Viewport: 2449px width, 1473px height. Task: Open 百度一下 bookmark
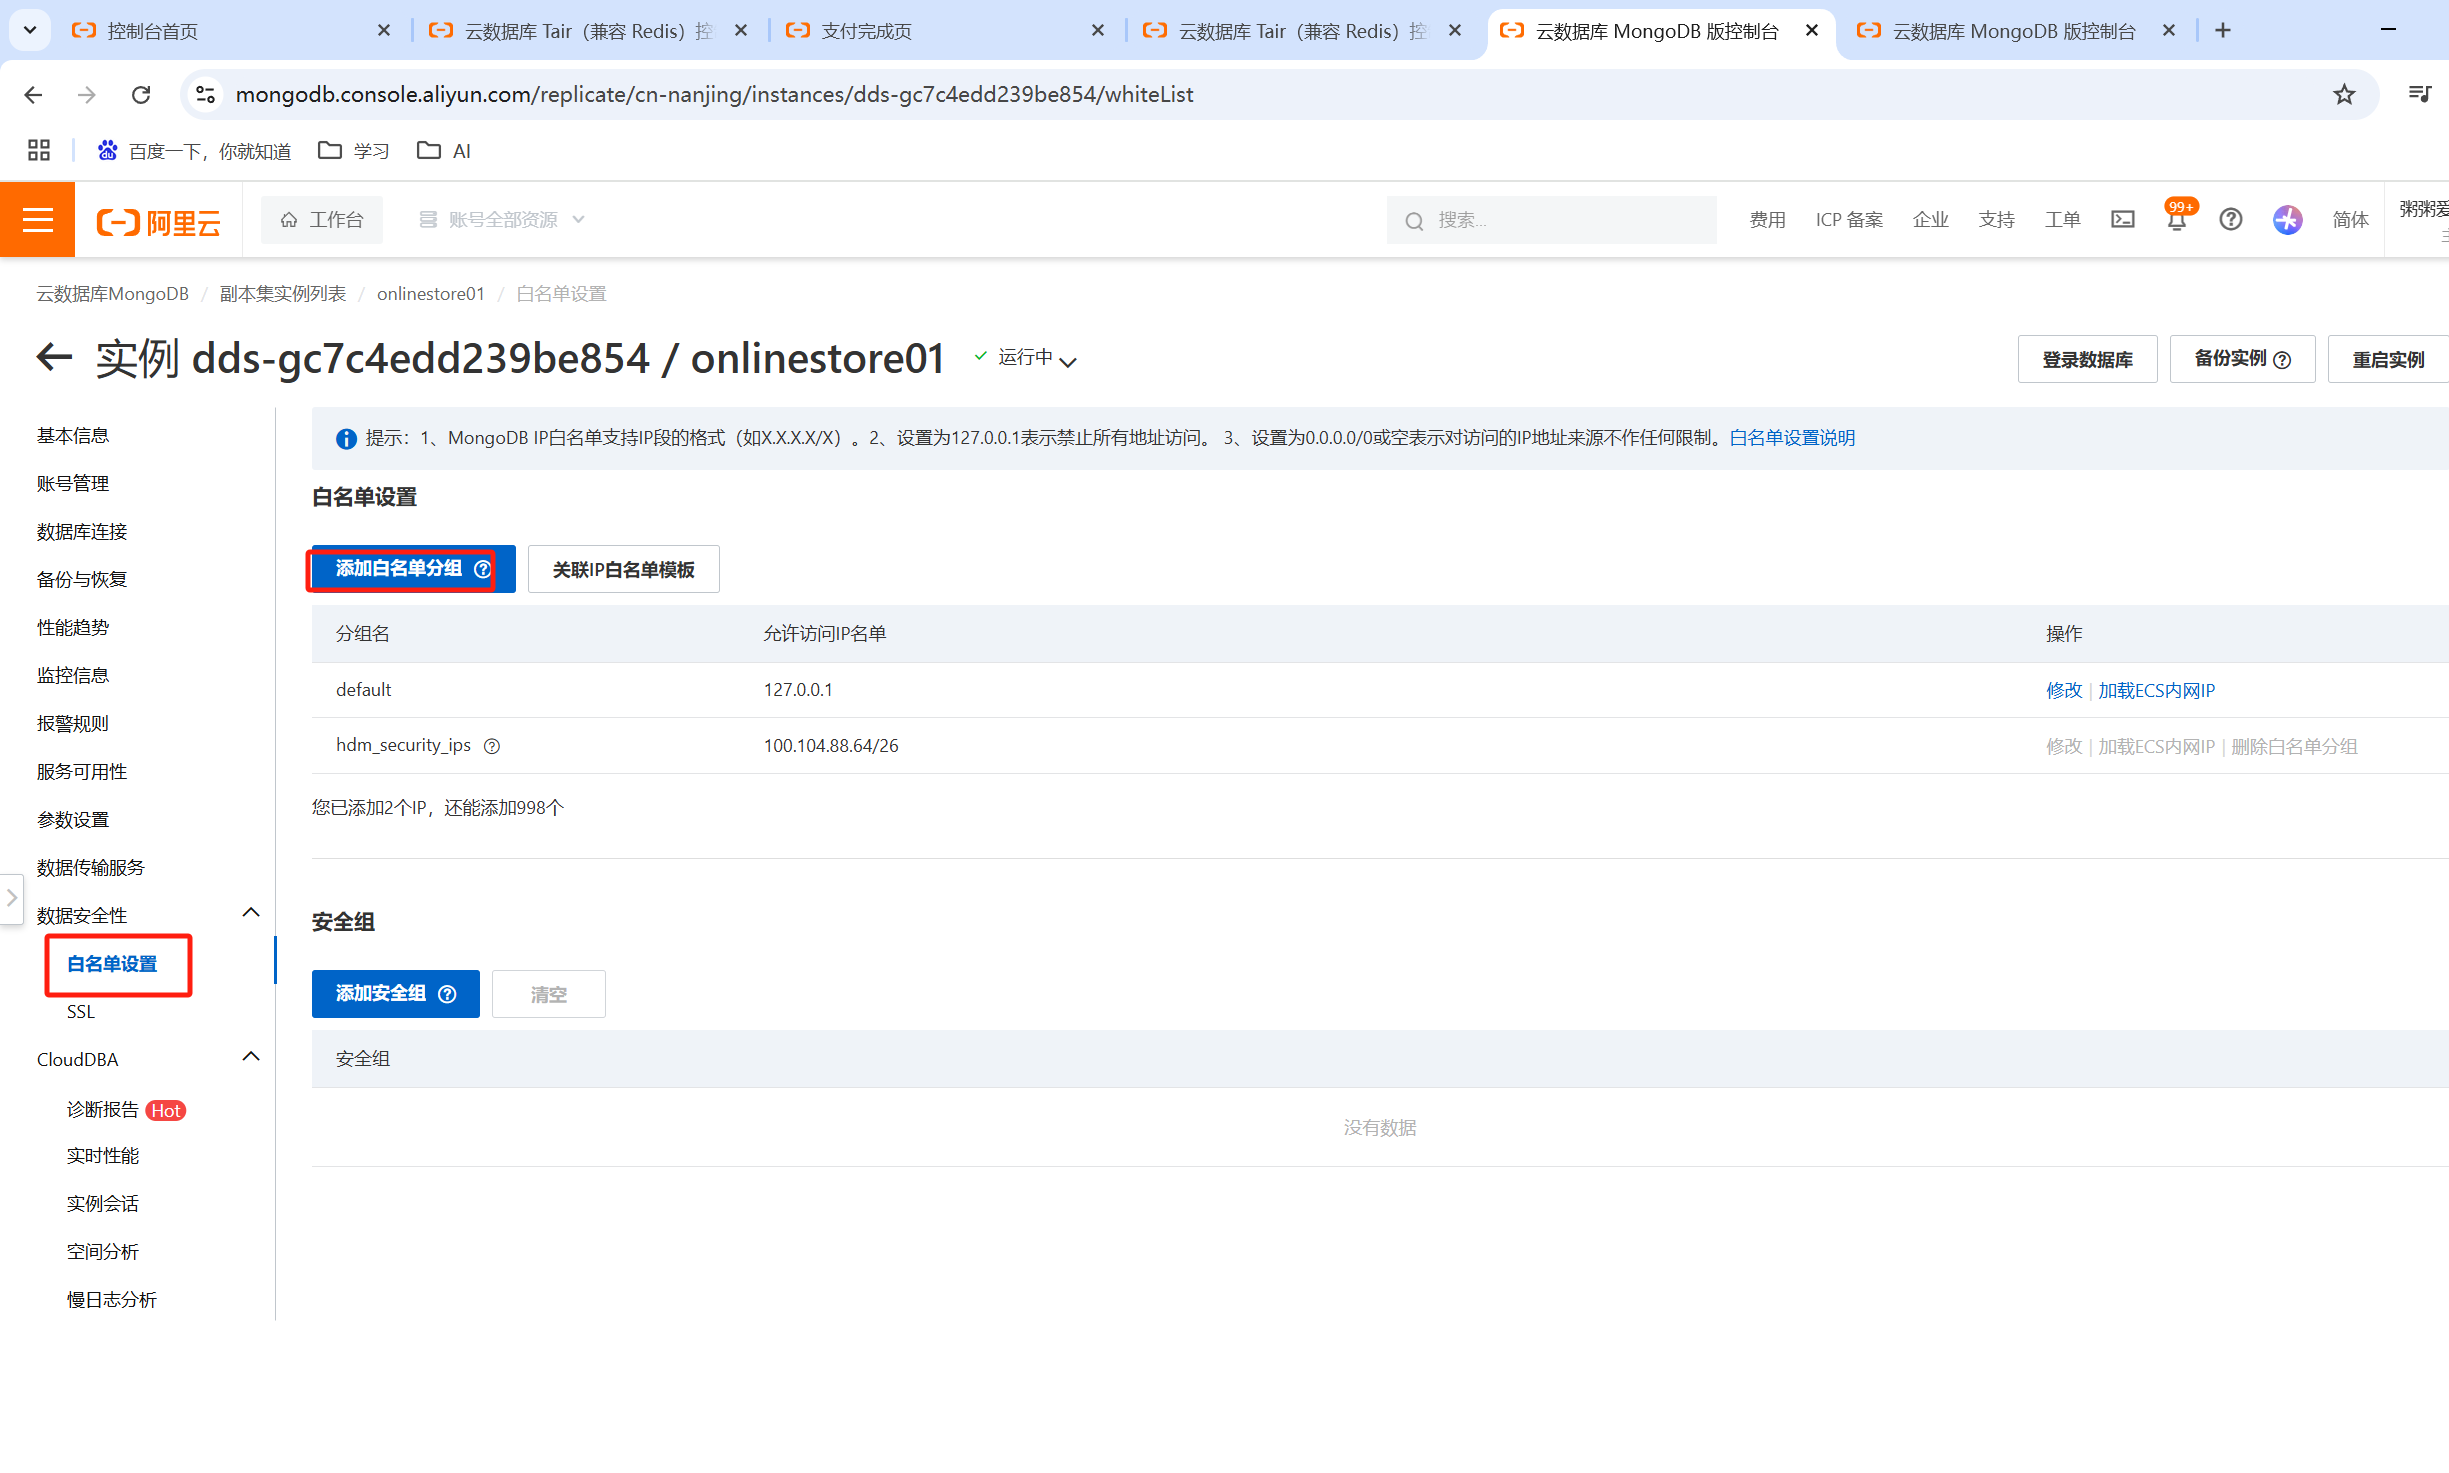[194, 150]
